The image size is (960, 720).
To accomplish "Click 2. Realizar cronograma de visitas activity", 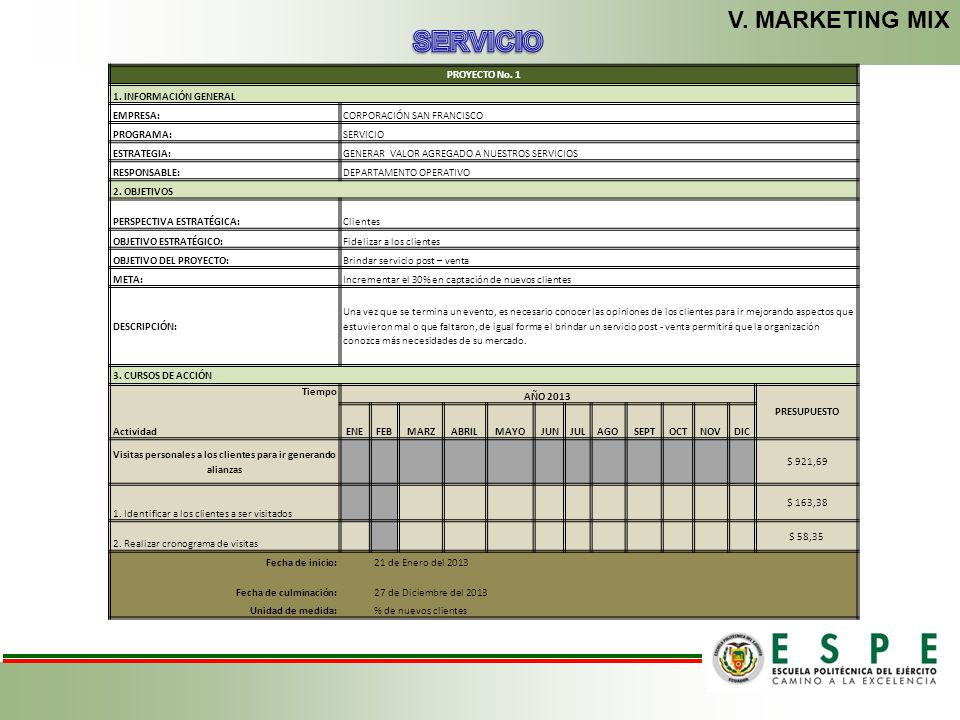I will click(x=224, y=536).
